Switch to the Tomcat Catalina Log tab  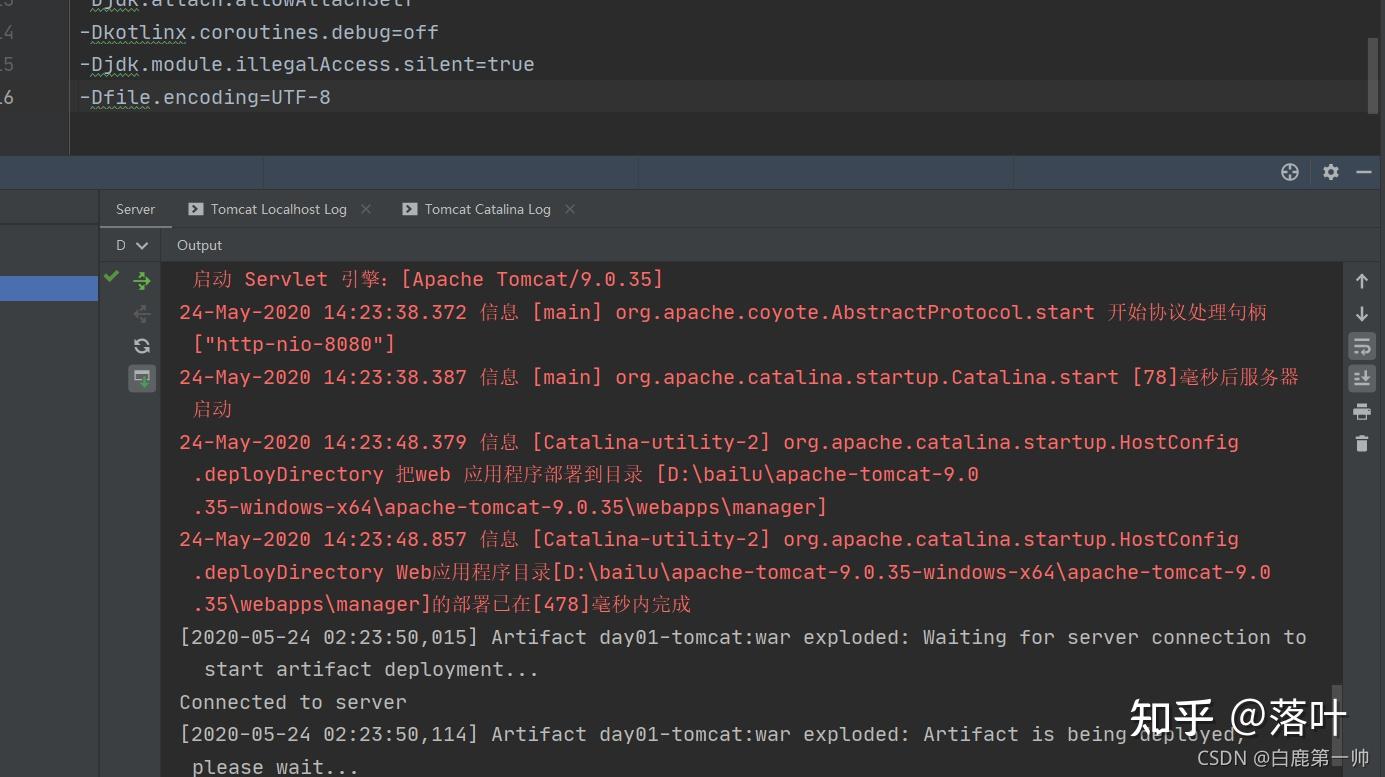coord(487,209)
